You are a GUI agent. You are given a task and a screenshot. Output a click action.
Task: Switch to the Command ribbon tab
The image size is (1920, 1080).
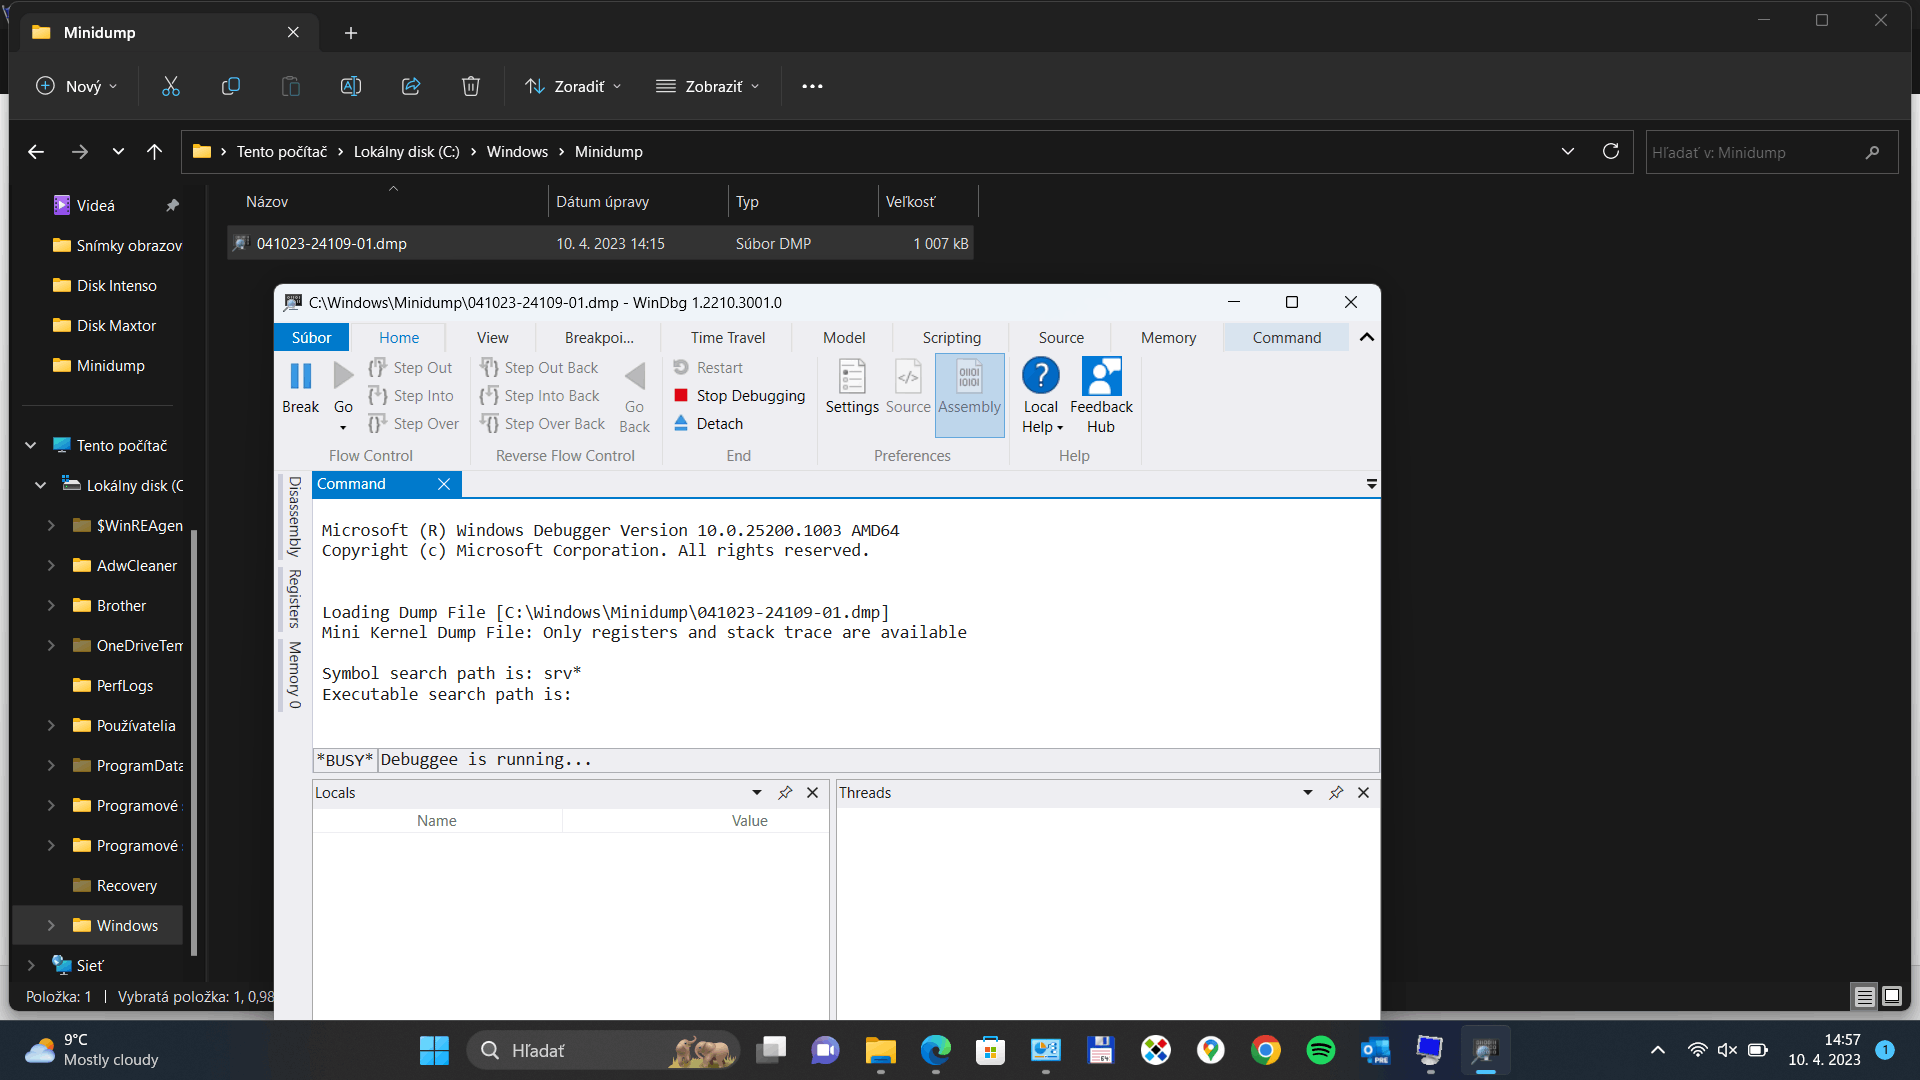(x=1287, y=338)
